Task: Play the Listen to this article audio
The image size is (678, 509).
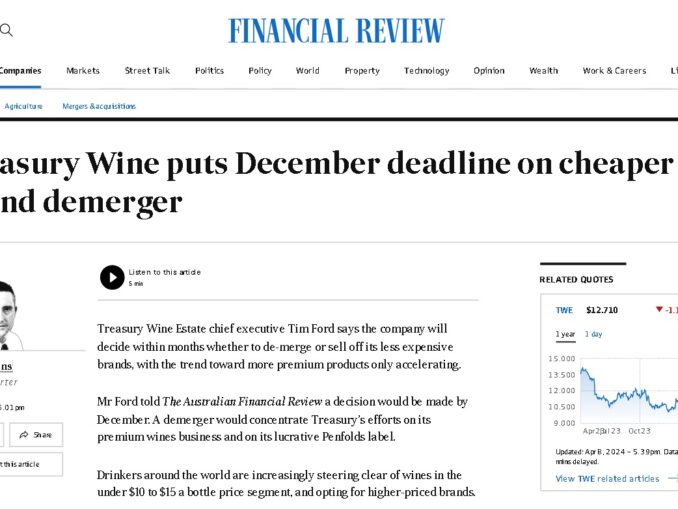Action: coord(112,277)
